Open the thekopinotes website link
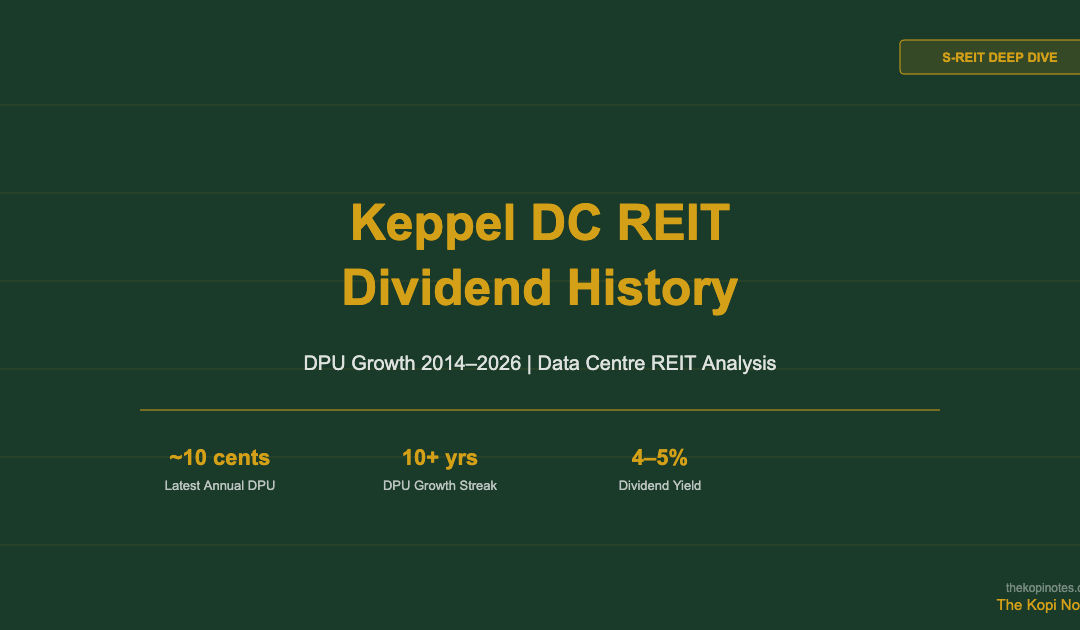1080x630 pixels. [x=1043, y=587]
